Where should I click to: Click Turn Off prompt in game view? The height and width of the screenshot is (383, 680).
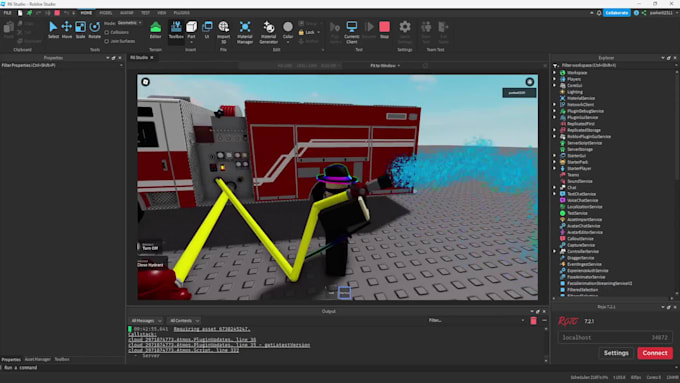(150, 247)
